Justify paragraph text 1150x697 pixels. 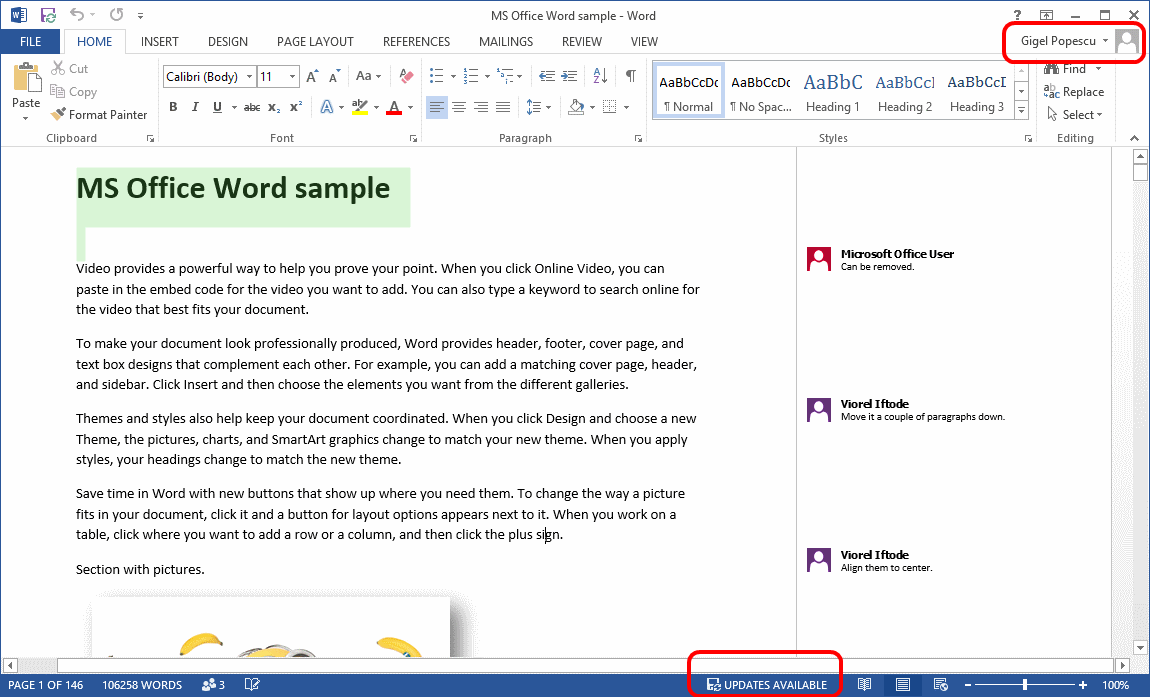(x=503, y=107)
